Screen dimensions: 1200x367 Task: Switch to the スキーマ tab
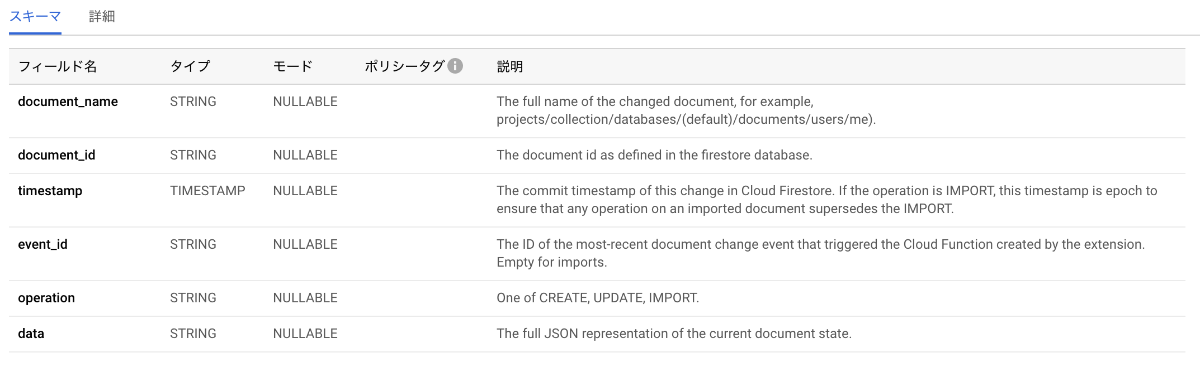pyautogui.click(x=36, y=17)
